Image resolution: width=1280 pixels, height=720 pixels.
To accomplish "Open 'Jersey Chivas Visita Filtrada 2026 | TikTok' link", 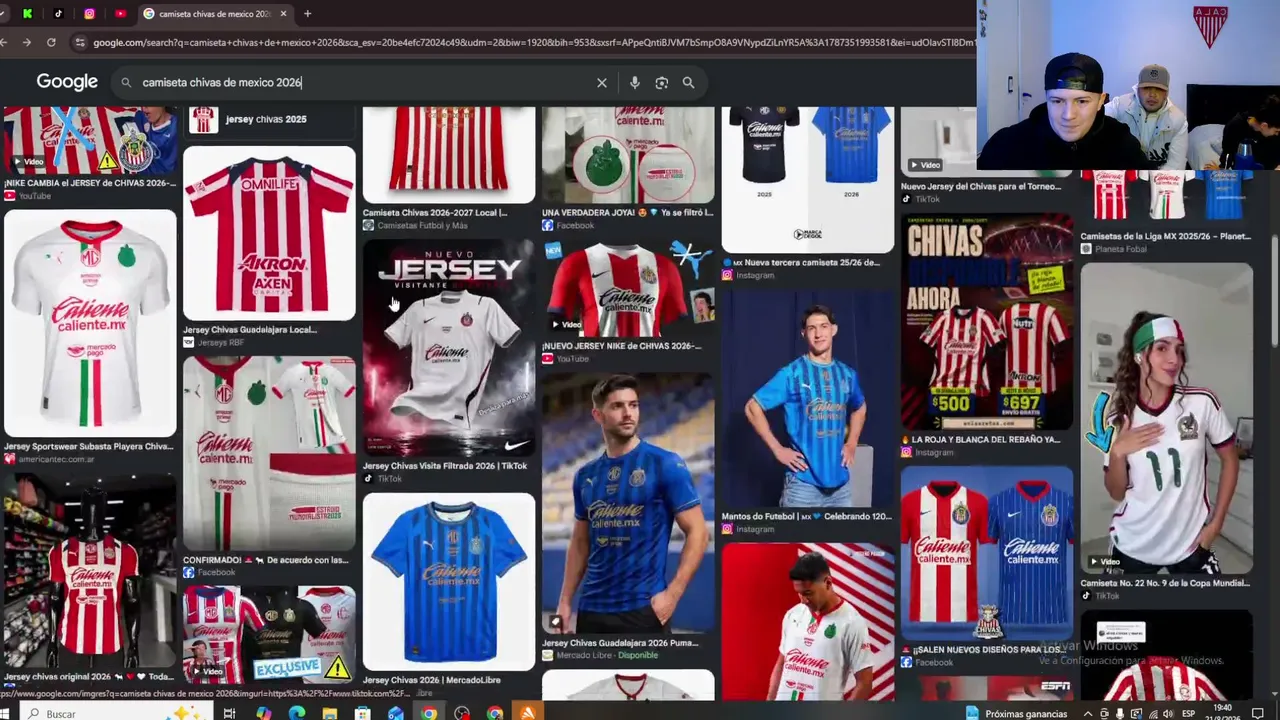I will [444, 466].
